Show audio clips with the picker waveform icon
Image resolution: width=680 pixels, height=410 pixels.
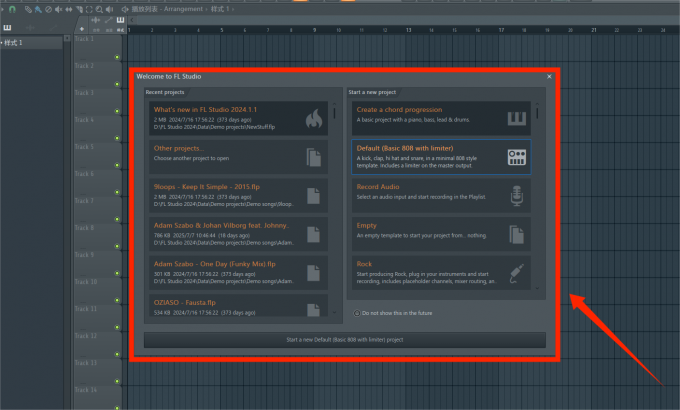pos(30,28)
